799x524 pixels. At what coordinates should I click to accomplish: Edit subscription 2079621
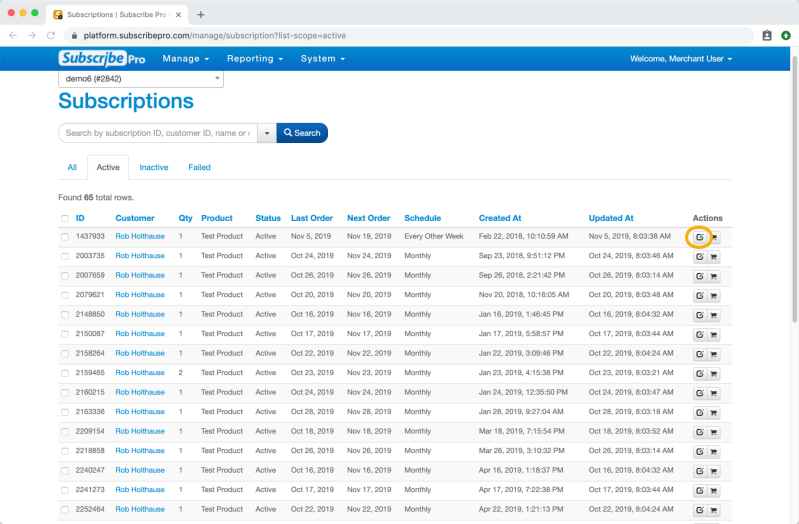coord(700,296)
